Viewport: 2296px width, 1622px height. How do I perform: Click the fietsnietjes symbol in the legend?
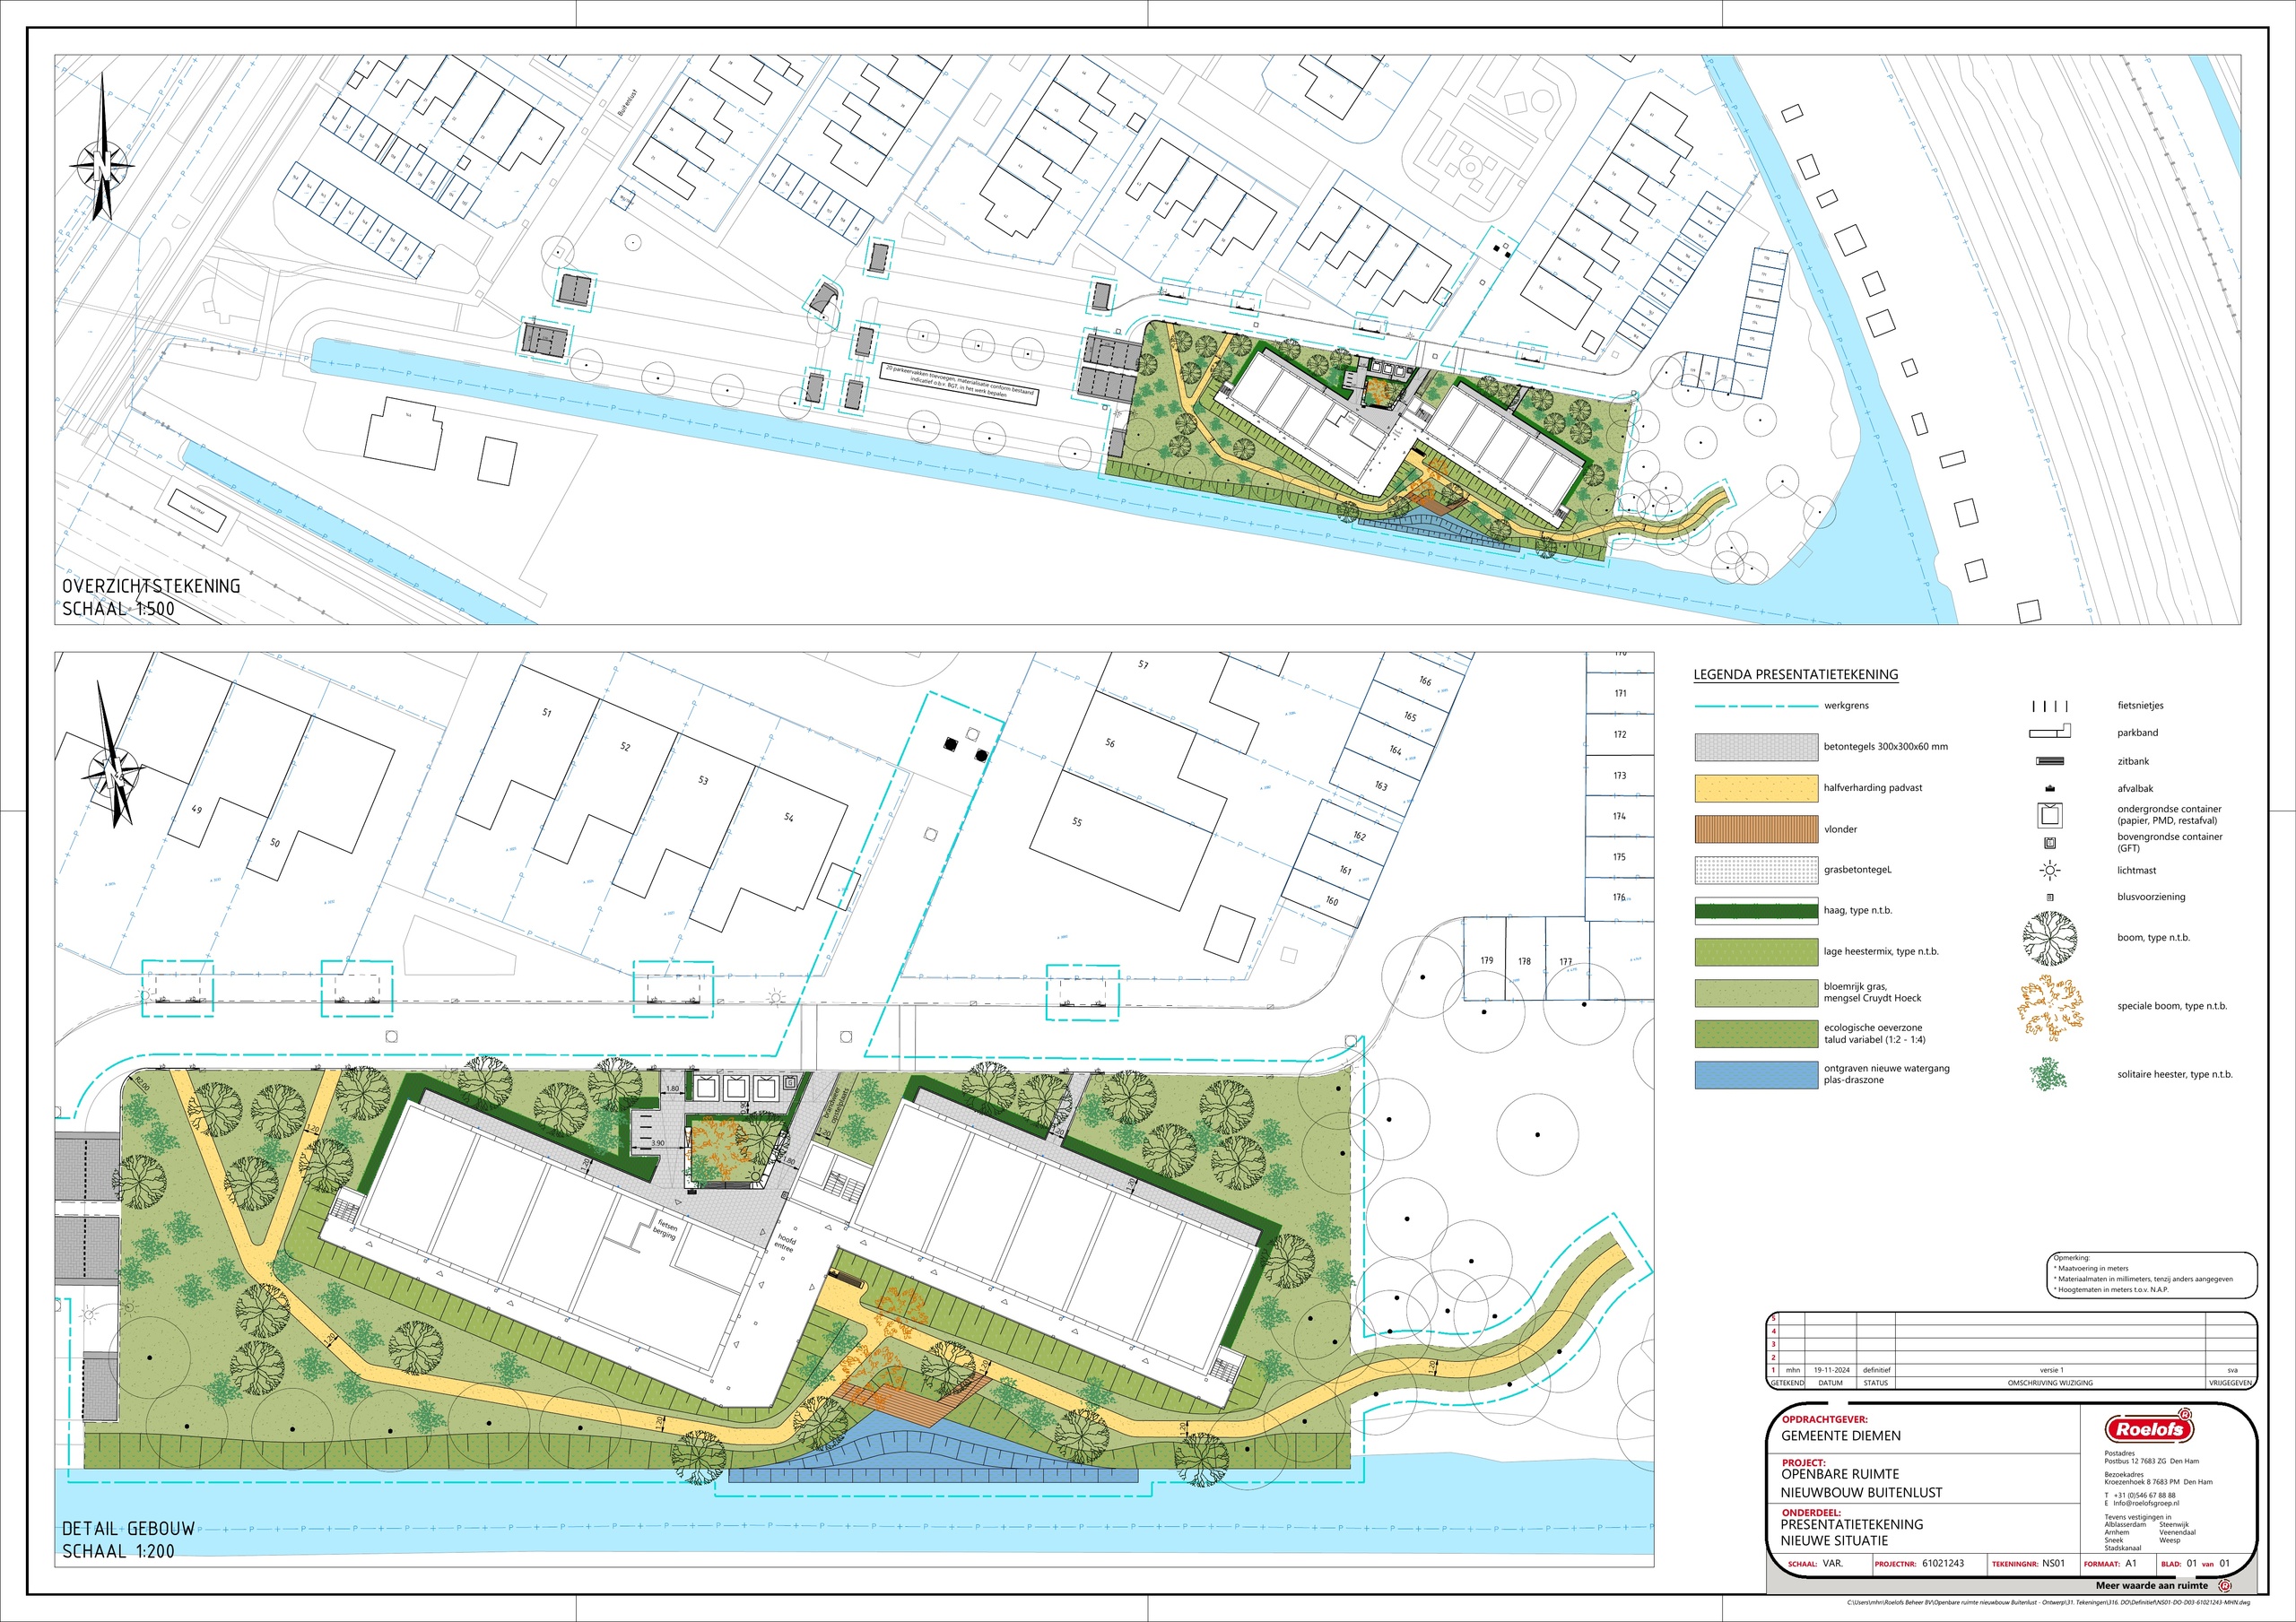[2050, 706]
